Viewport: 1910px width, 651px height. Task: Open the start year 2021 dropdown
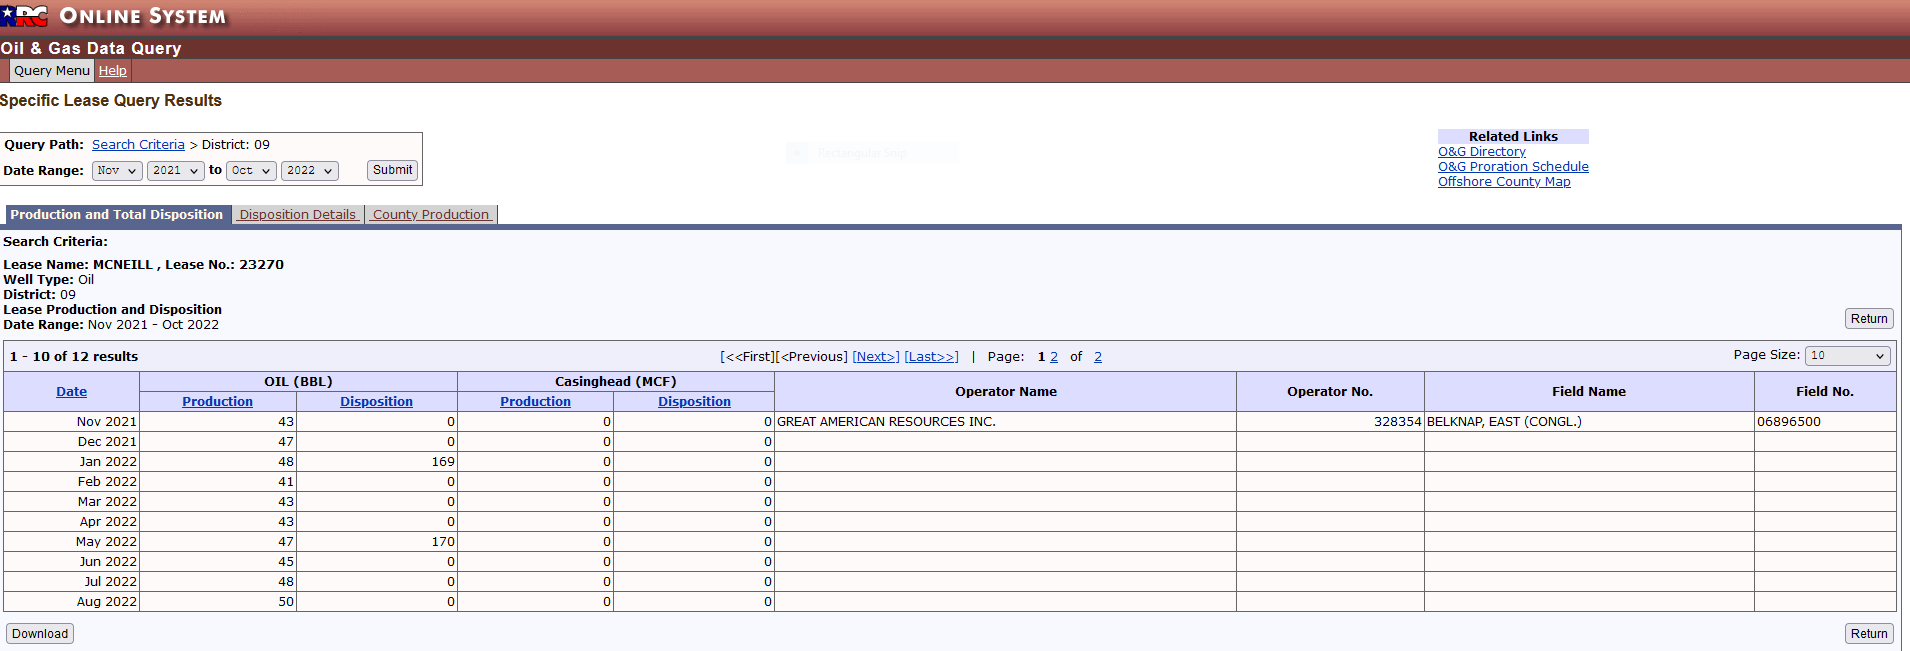[x=175, y=171]
